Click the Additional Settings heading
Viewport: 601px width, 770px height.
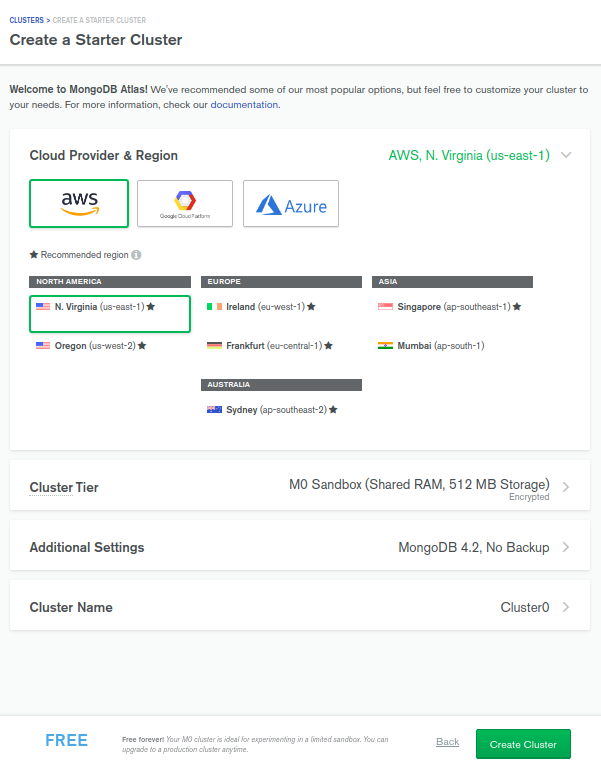pos(87,547)
